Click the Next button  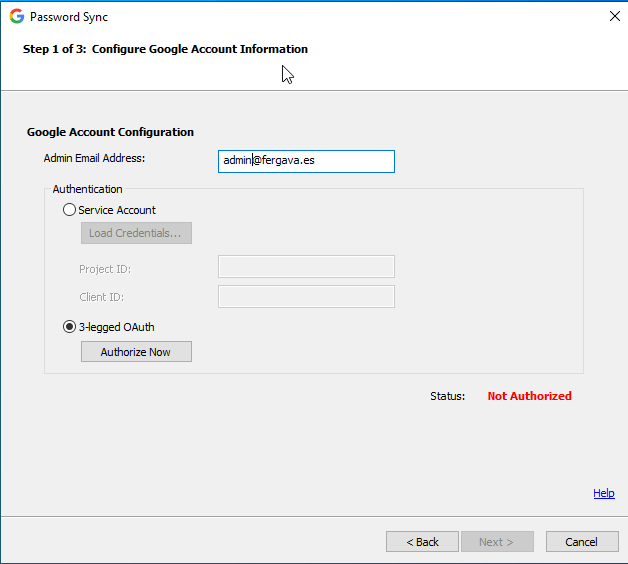497,542
